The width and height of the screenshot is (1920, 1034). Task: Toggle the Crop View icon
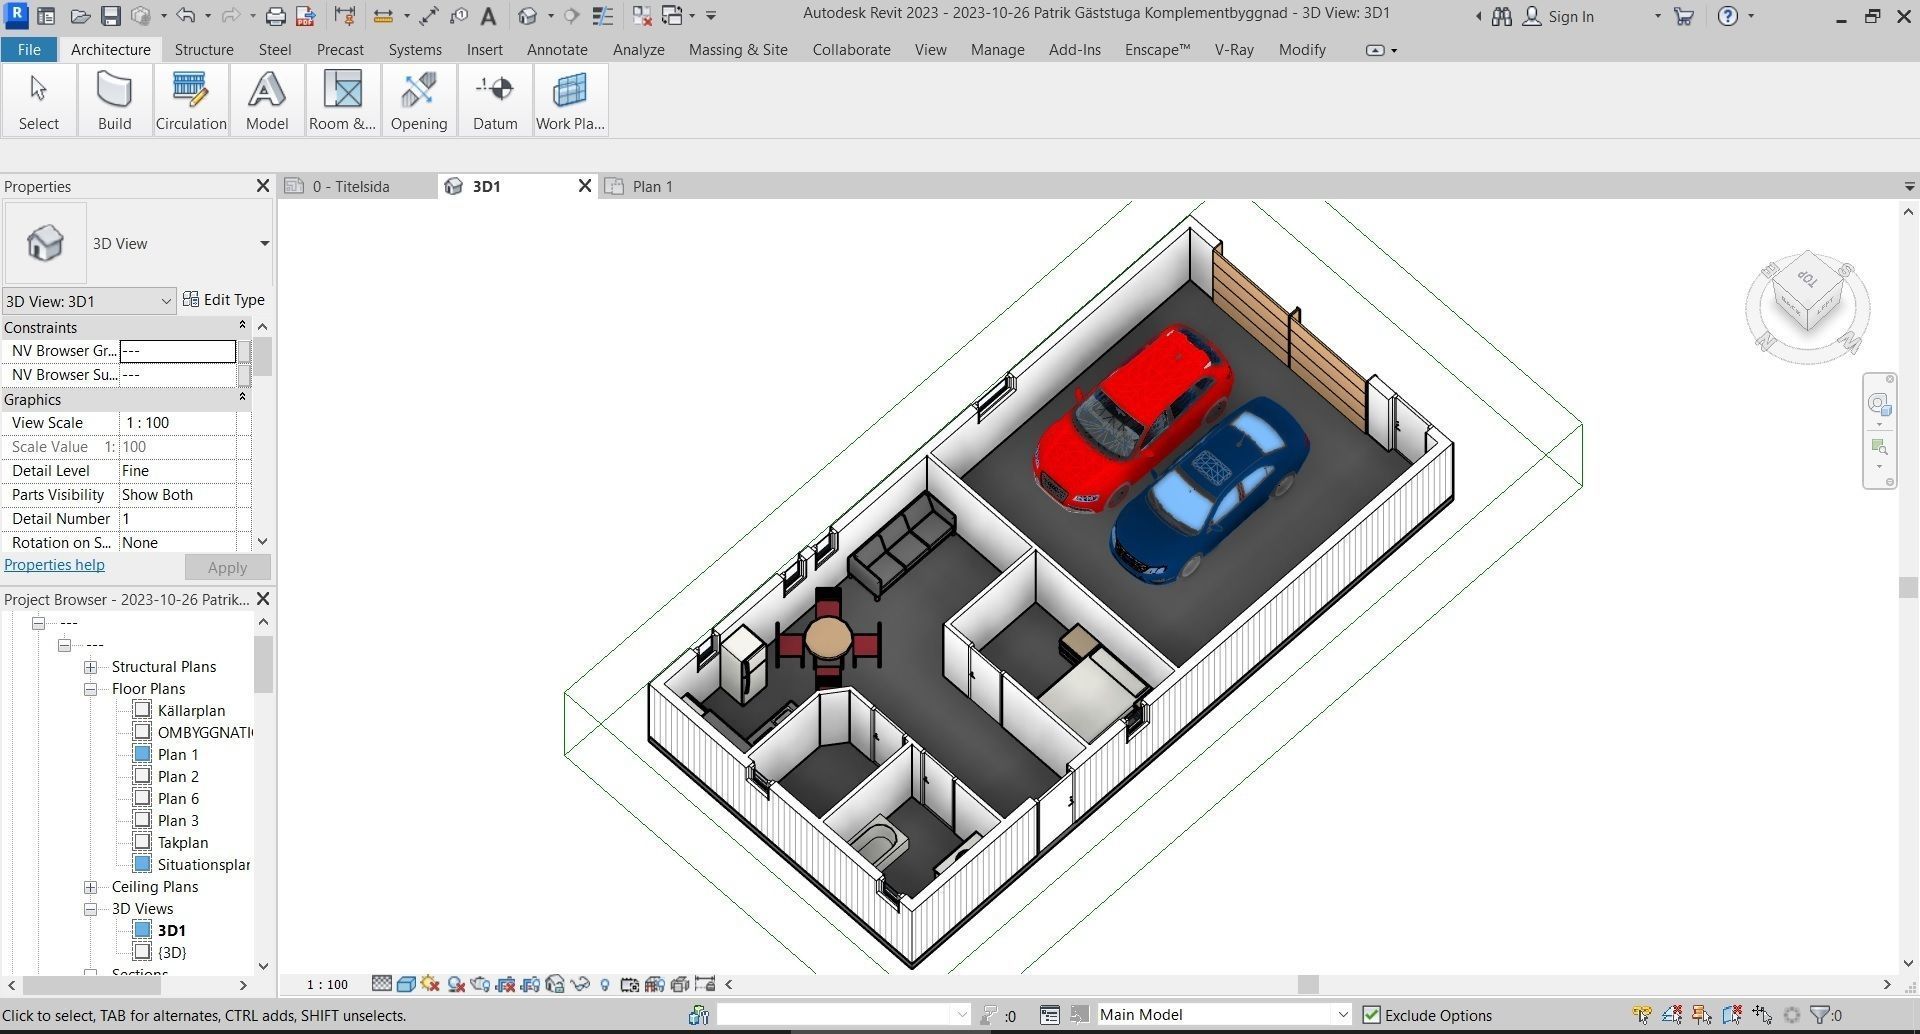point(505,984)
